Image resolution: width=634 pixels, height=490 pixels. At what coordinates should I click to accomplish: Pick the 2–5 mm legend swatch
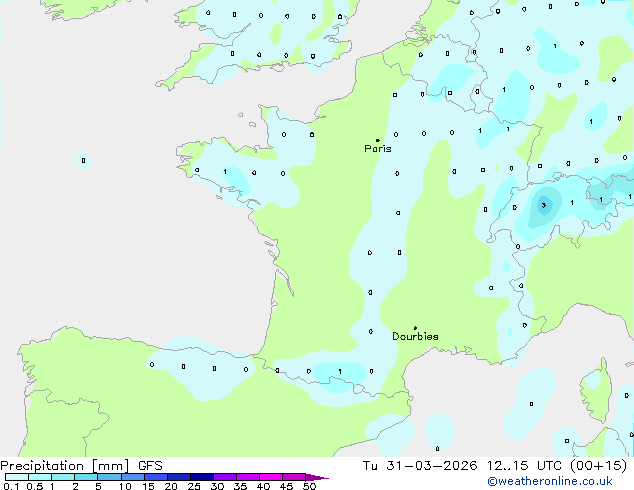click(x=86, y=477)
